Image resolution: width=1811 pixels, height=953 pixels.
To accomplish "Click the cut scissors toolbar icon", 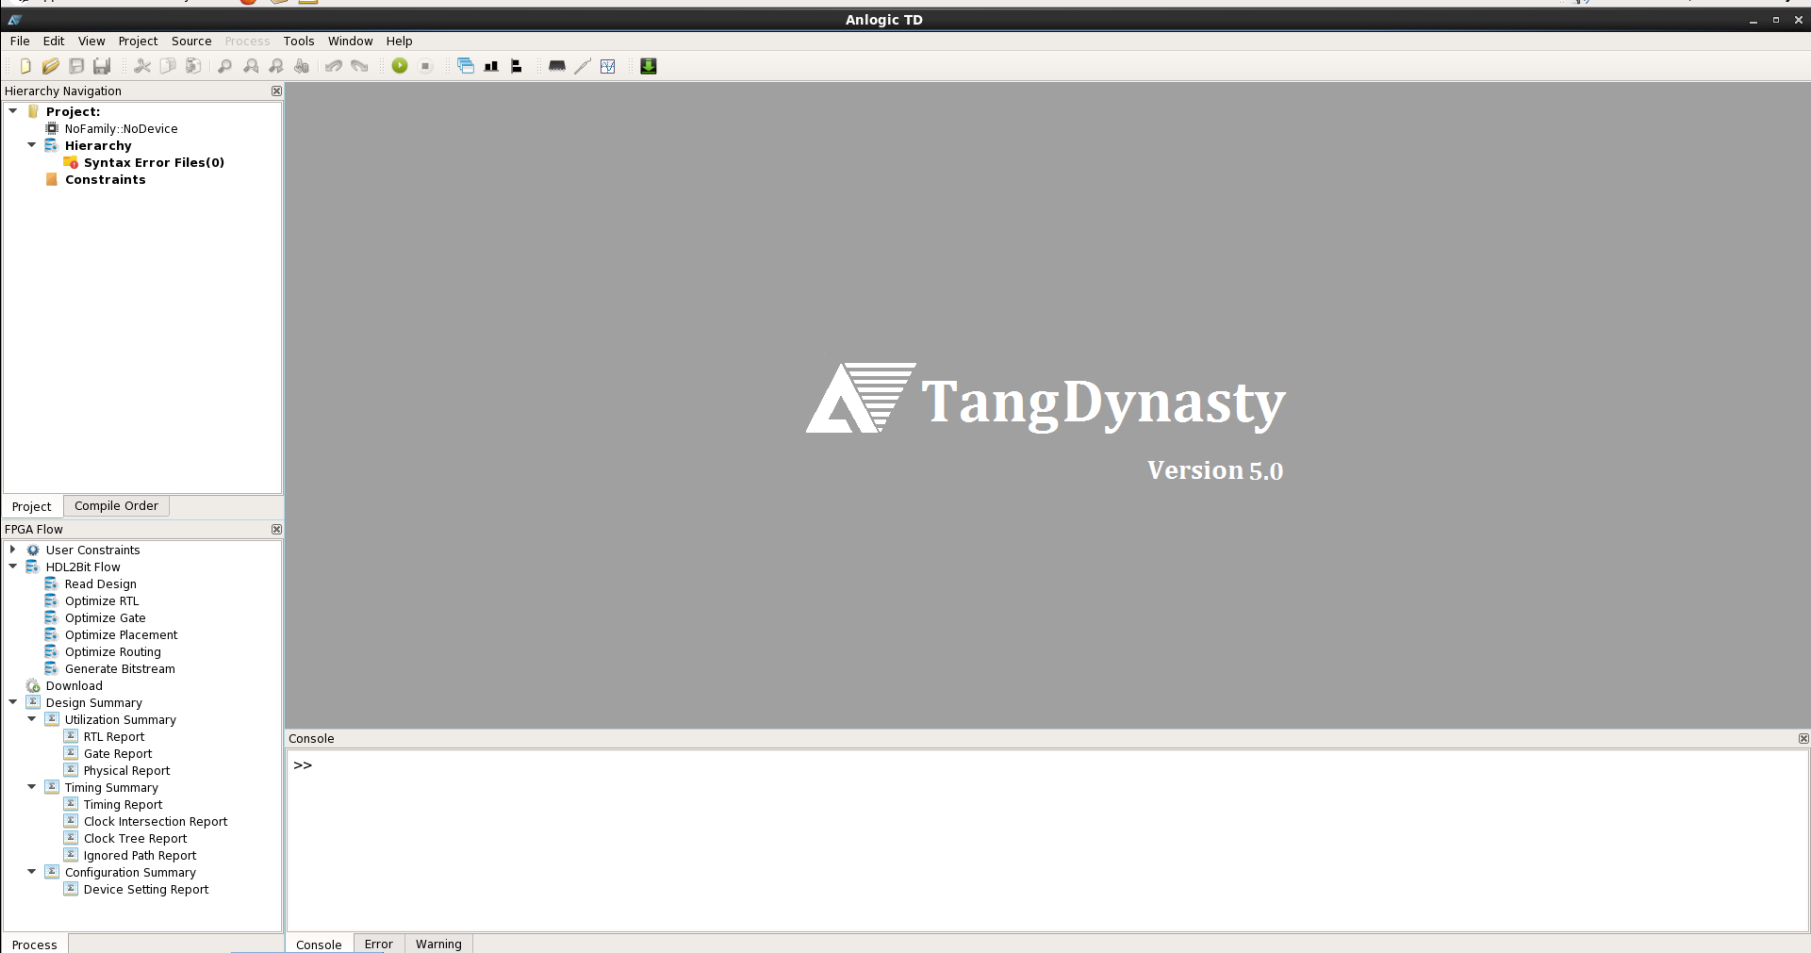I will tap(142, 66).
